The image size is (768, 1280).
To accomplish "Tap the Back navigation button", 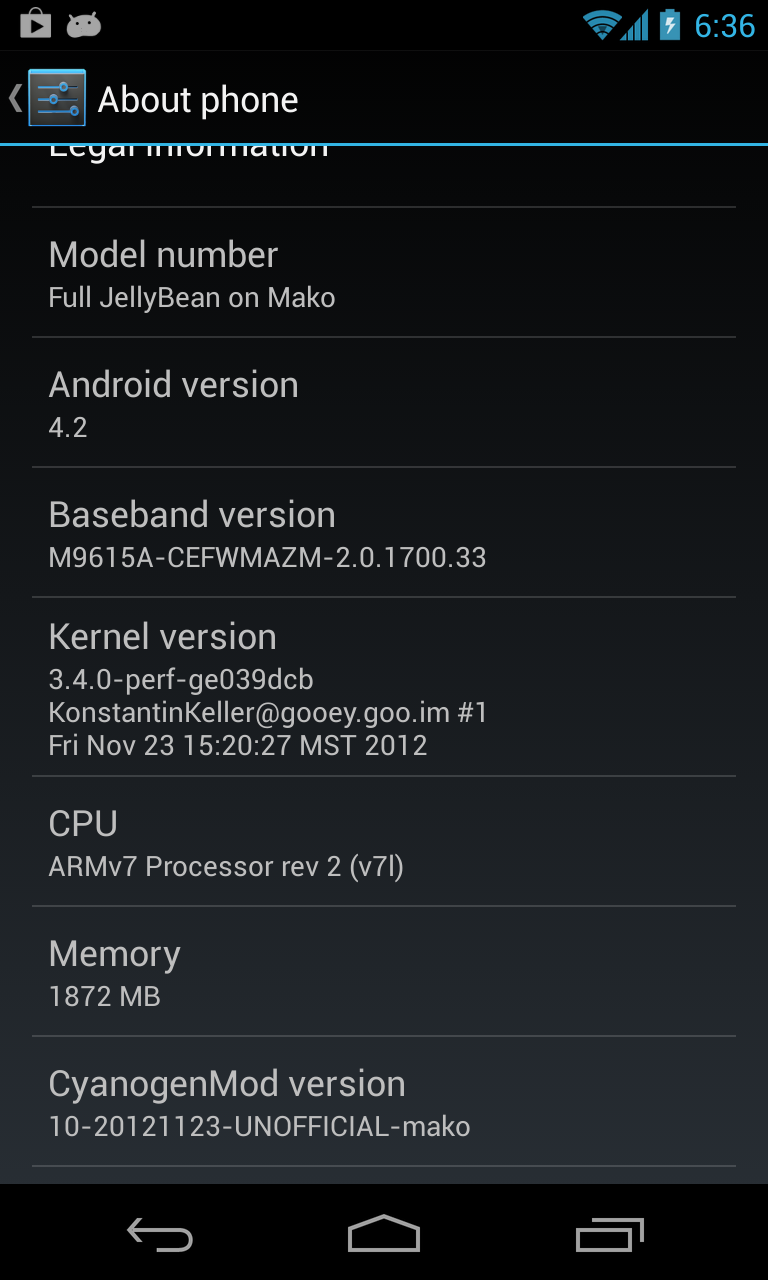I will click(160, 1234).
